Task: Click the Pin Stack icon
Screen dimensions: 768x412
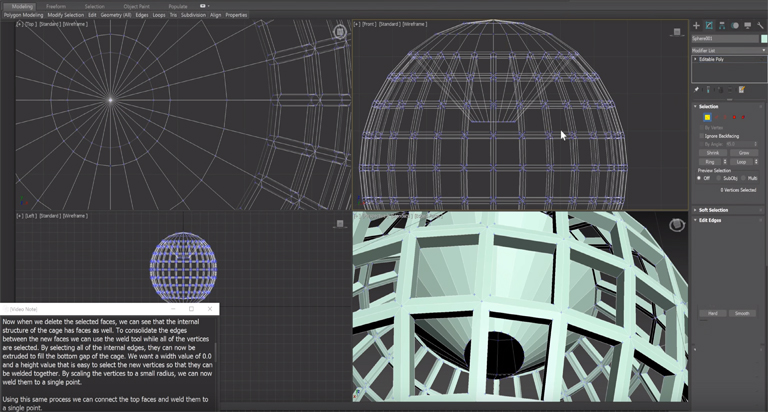Action: point(697,89)
